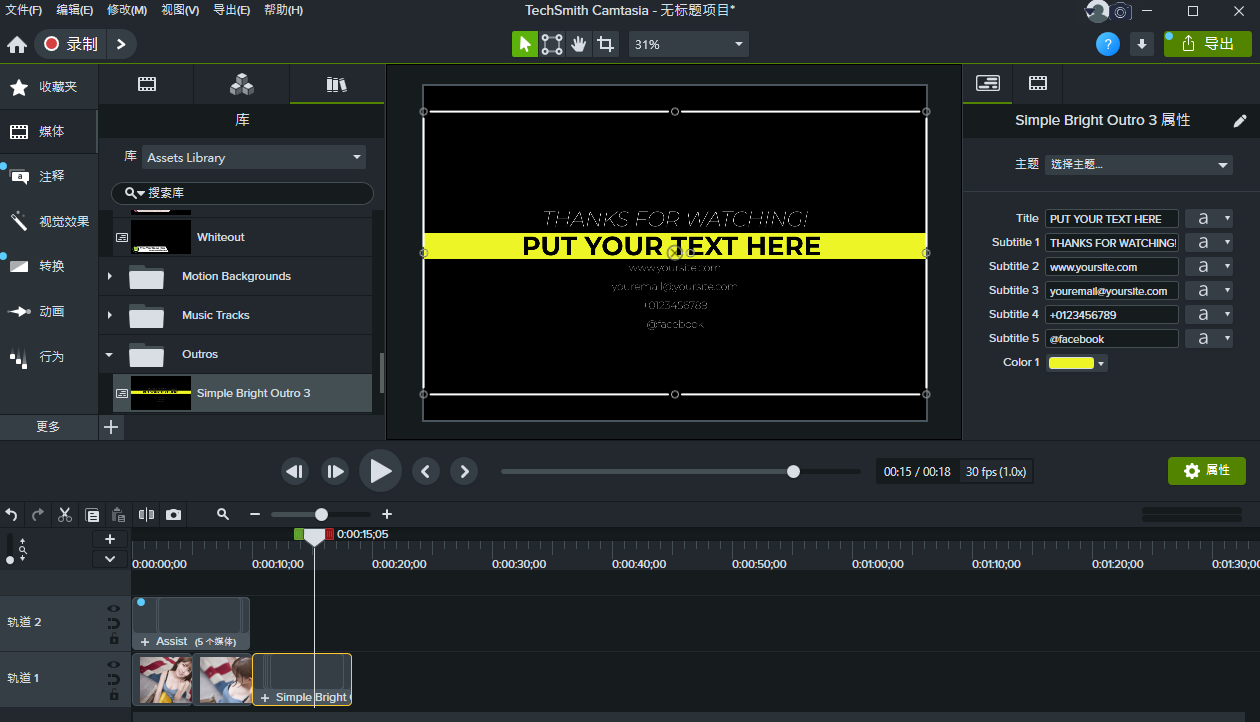Split the clip at the playhead
1260x722 pixels.
pos(147,515)
